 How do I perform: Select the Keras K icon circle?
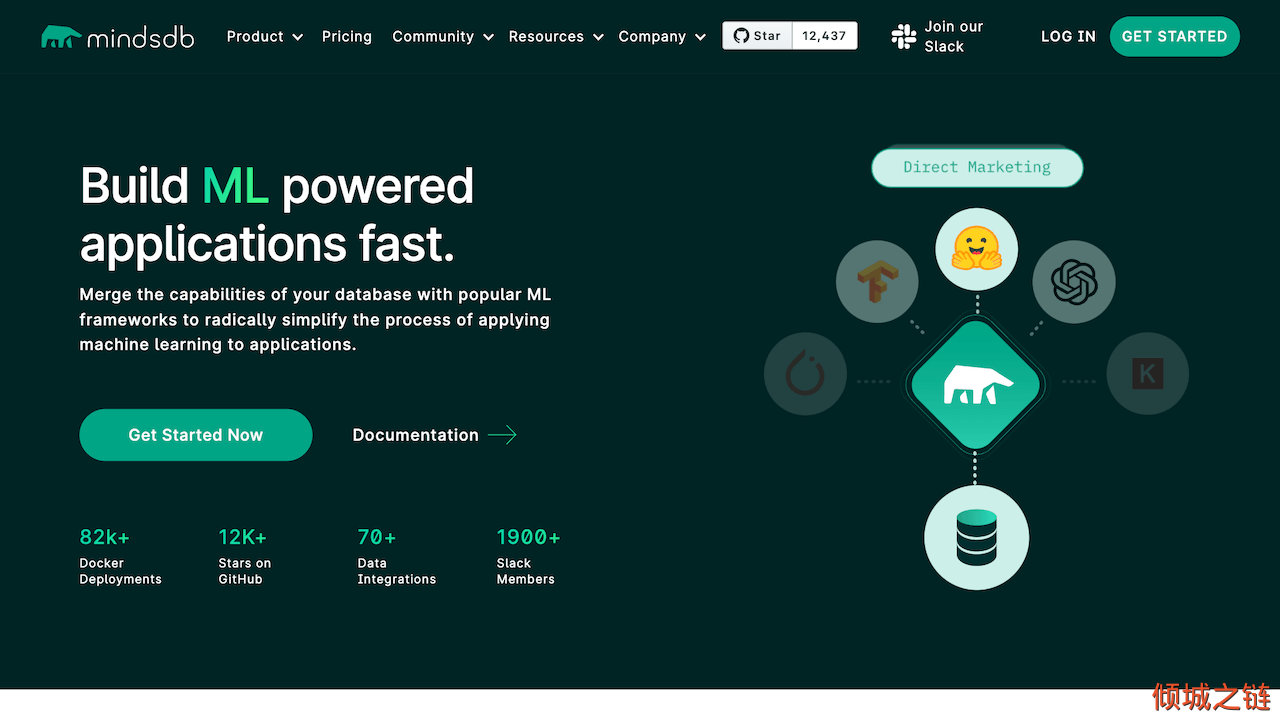[x=1147, y=374]
